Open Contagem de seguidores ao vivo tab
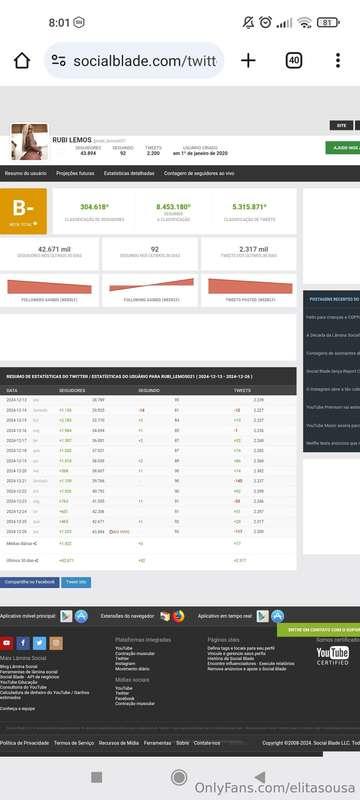 point(199,173)
